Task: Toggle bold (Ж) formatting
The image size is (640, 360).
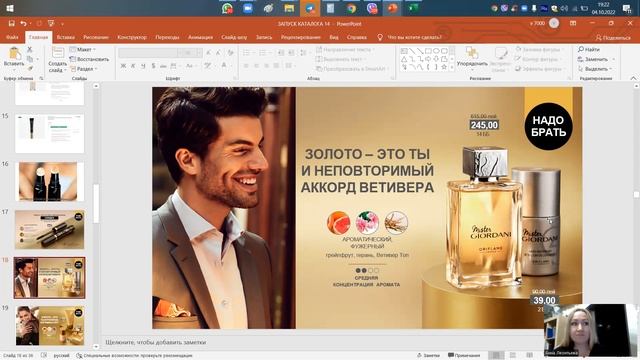Action: 123,66
